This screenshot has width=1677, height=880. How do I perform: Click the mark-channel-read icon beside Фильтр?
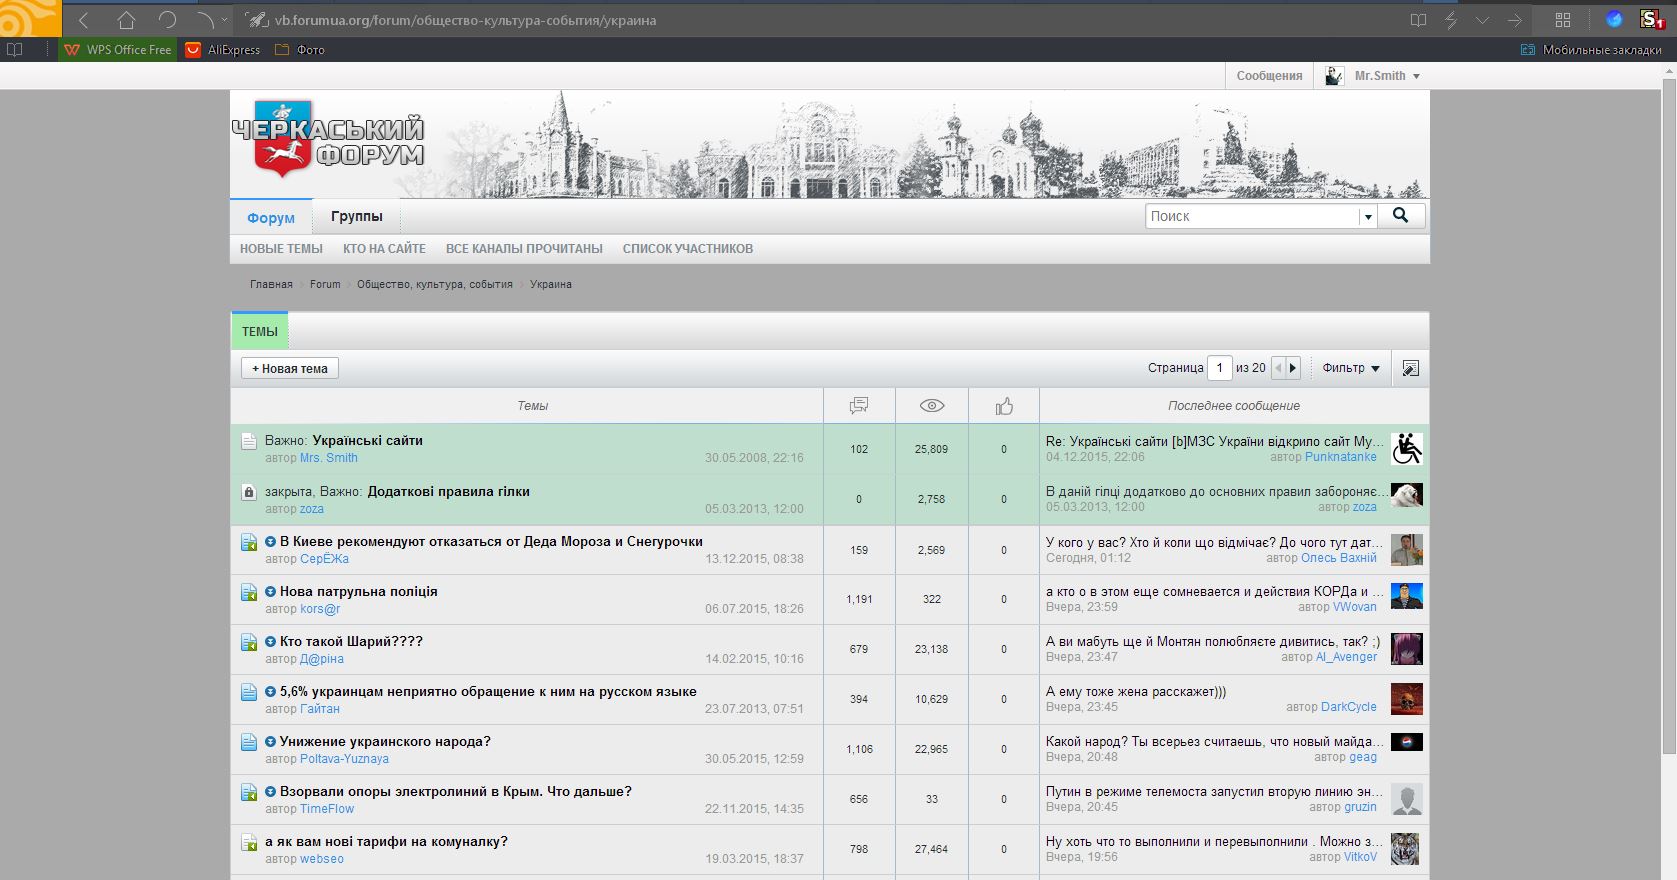point(1410,368)
